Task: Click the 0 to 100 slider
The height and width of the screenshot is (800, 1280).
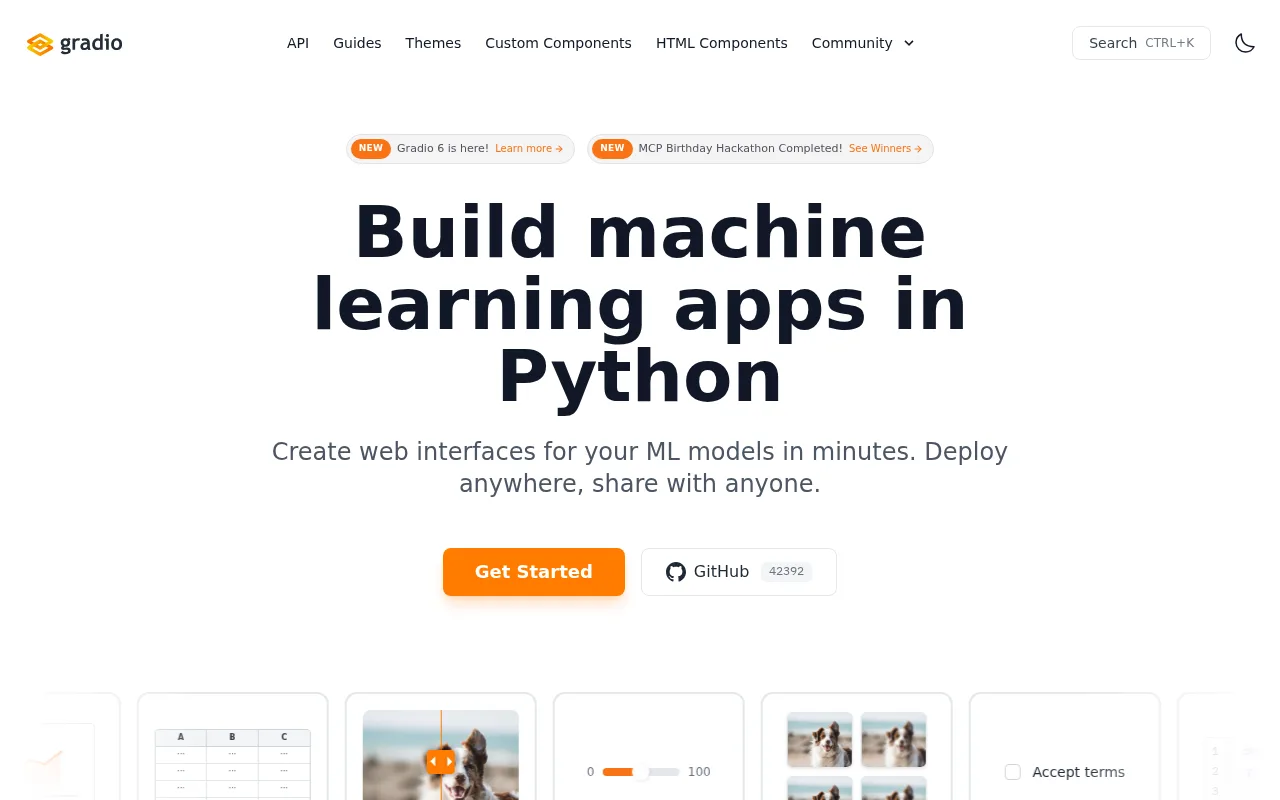Action: coord(641,772)
